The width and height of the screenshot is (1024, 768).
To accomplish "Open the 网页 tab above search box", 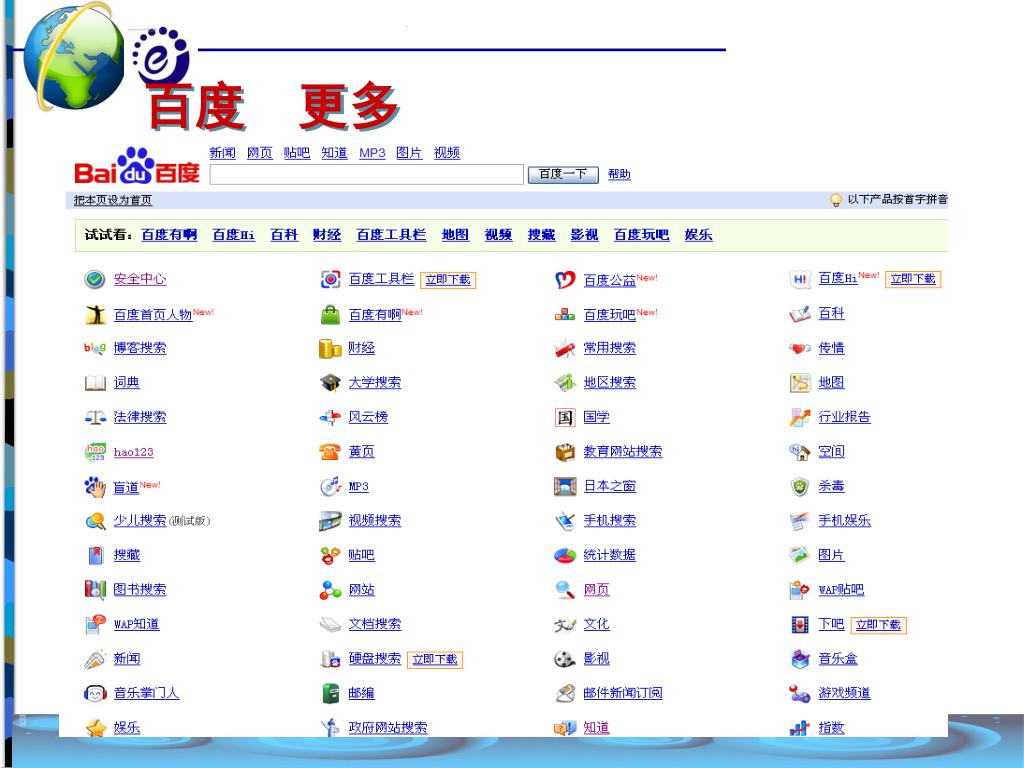I will click(260, 153).
